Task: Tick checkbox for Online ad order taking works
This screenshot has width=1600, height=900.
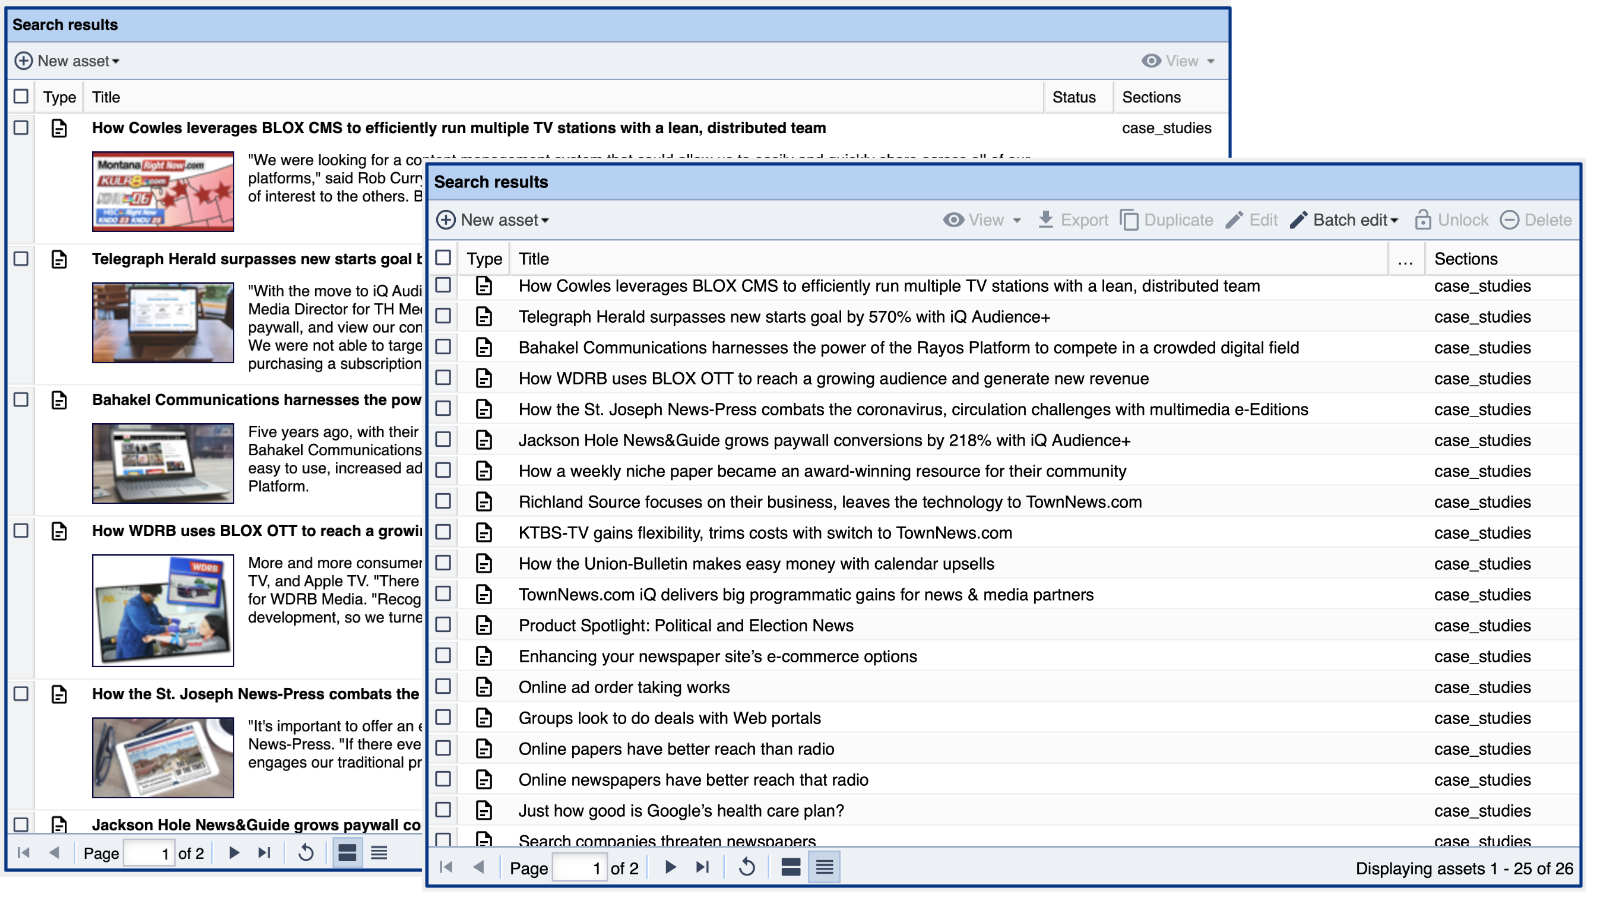Action: coord(443,687)
